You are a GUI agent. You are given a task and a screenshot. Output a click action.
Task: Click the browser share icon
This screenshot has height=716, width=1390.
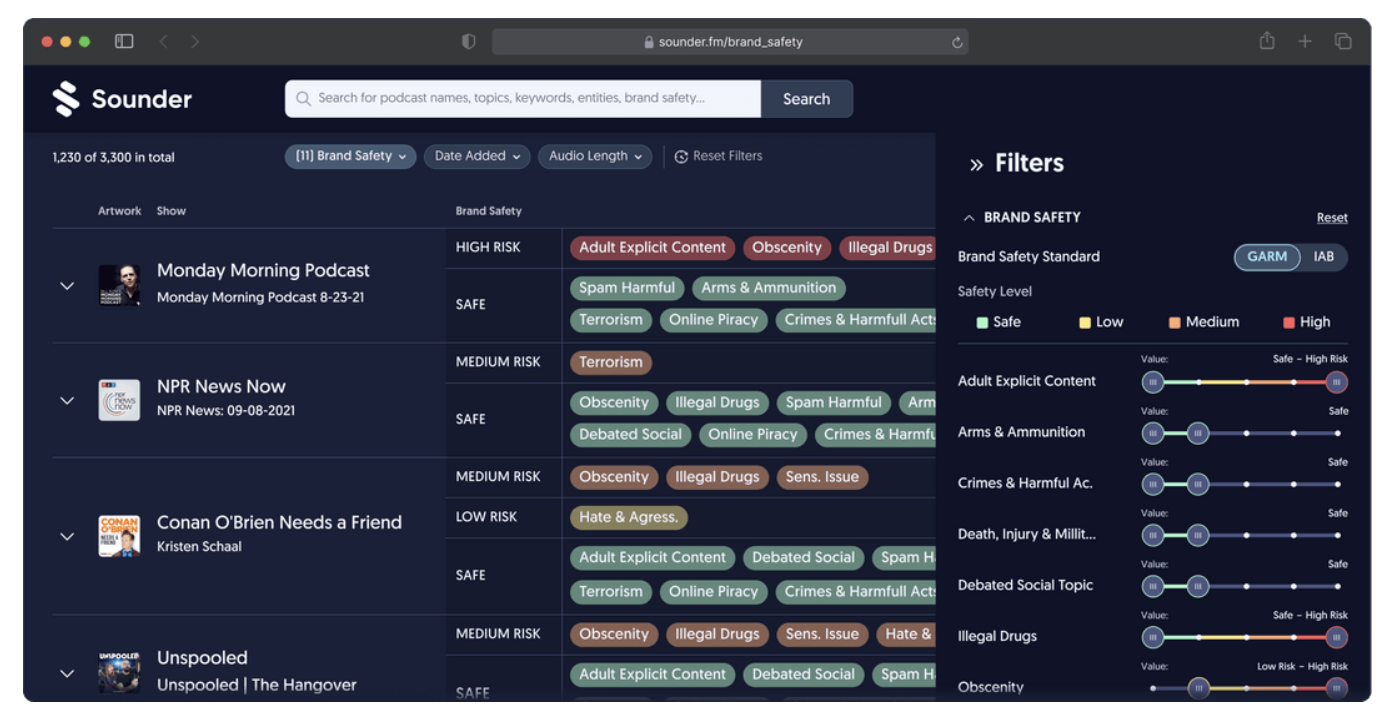[1267, 42]
